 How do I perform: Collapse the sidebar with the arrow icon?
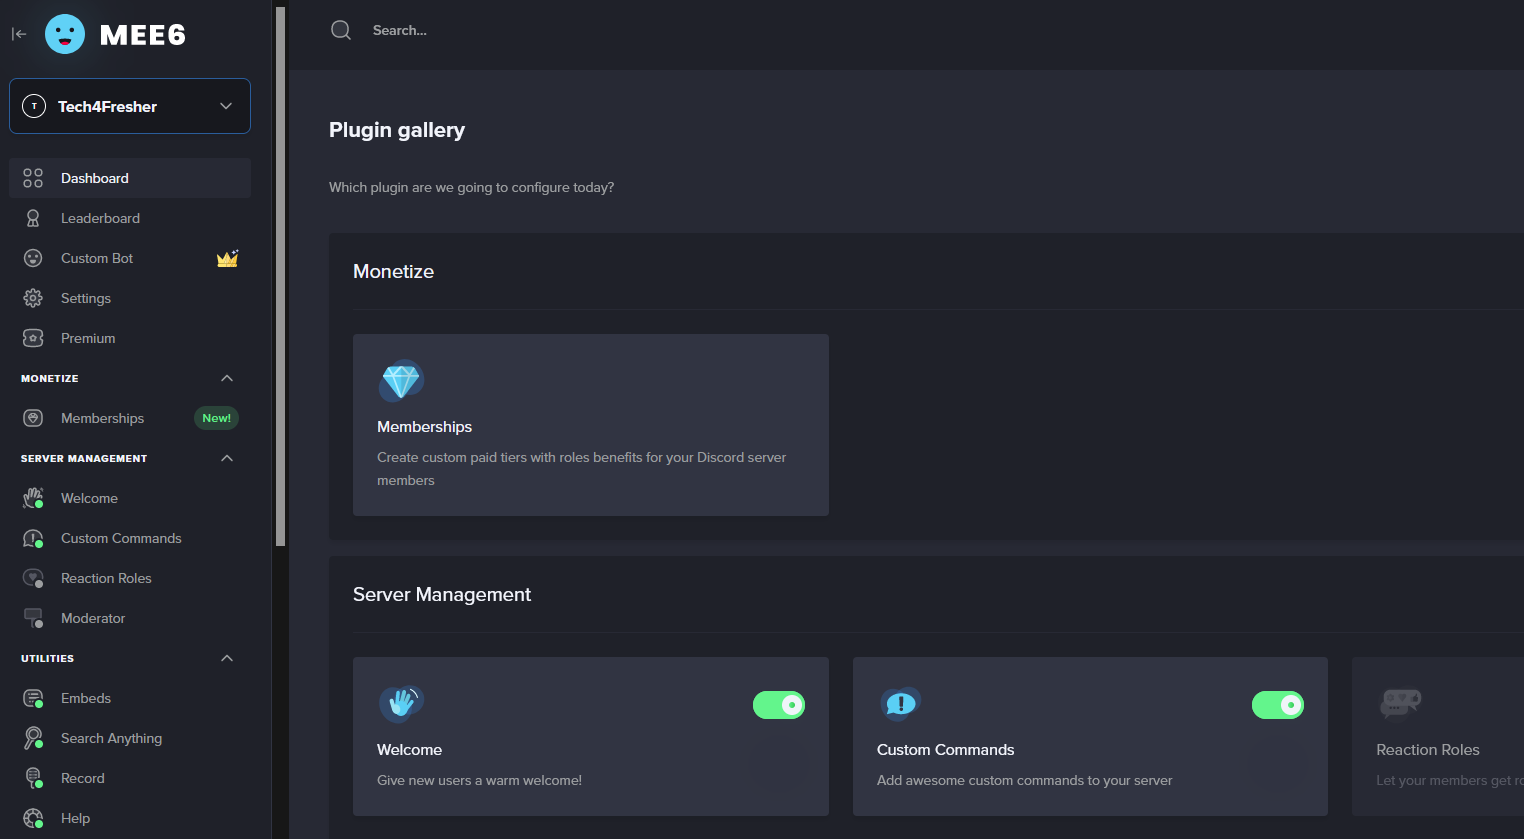tap(19, 34)
